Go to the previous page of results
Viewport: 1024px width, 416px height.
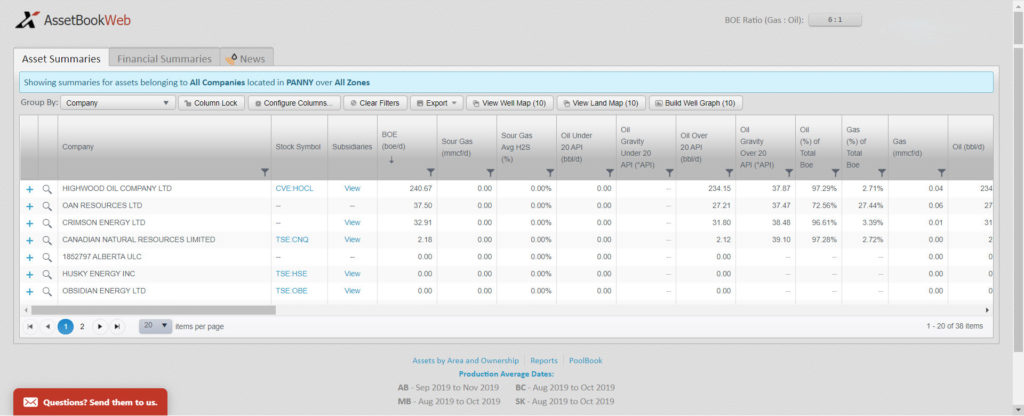pos(48,327)
